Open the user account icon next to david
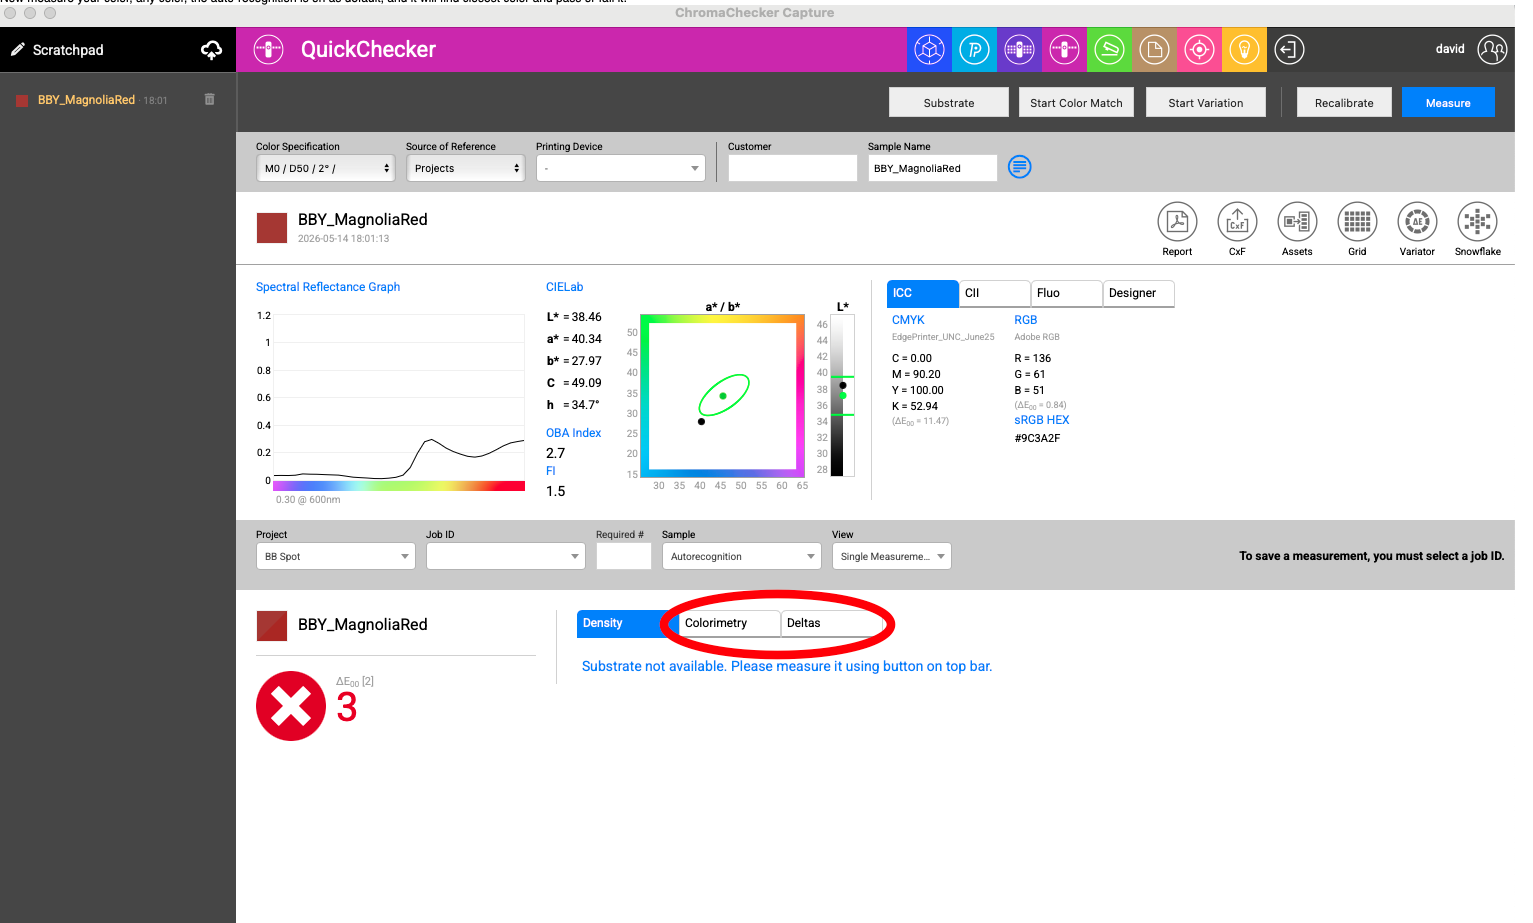1533x923 pixels. [1492, 49]
